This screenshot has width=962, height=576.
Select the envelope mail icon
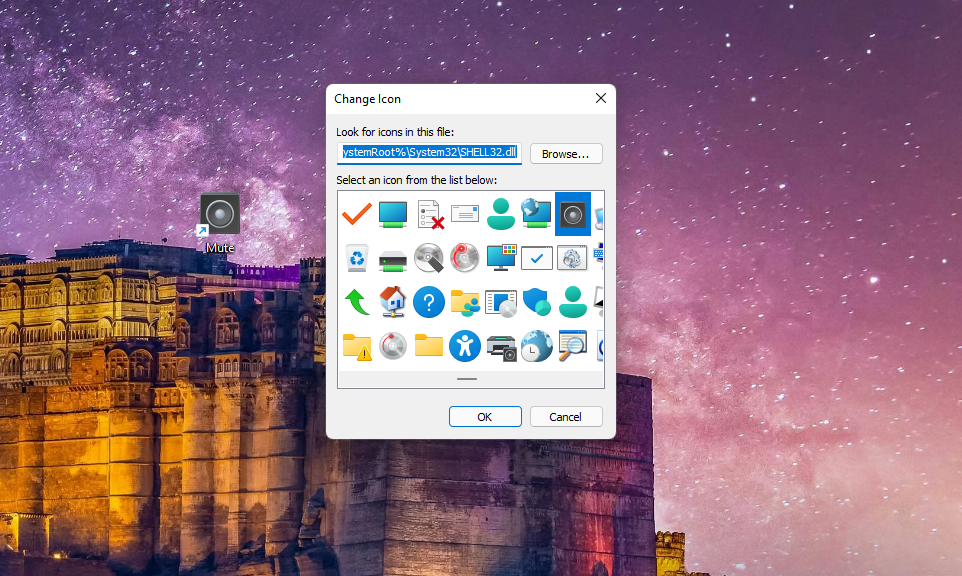465,213
